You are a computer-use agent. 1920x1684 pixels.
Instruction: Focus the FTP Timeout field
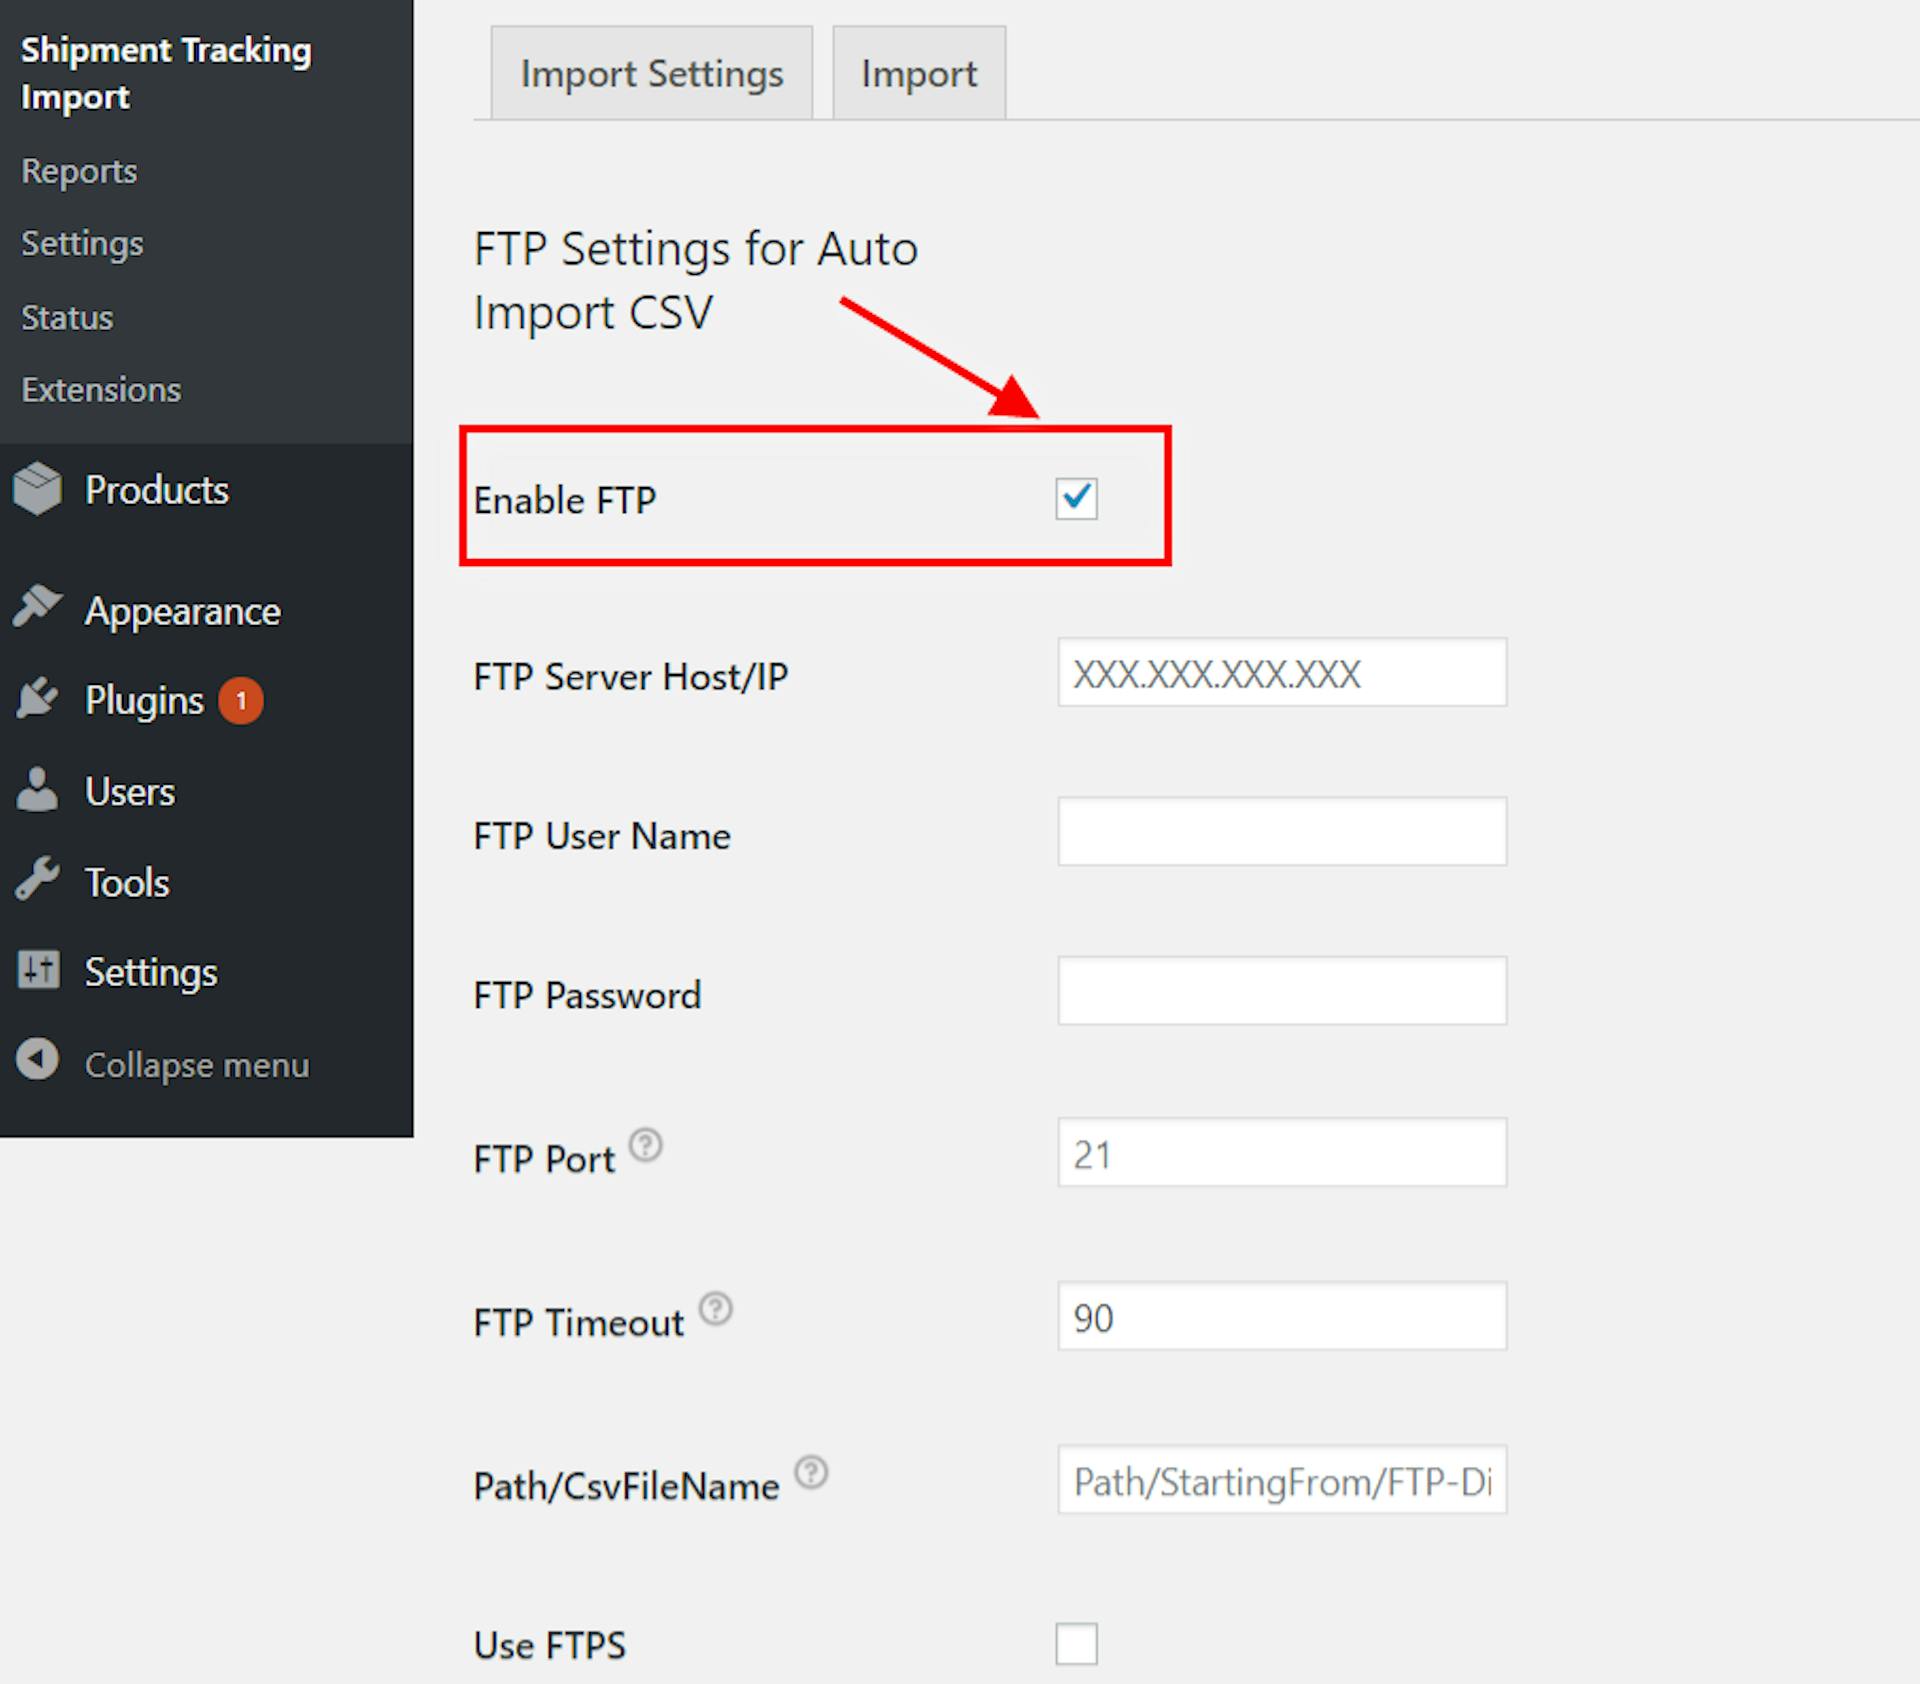point(1282,1316)
